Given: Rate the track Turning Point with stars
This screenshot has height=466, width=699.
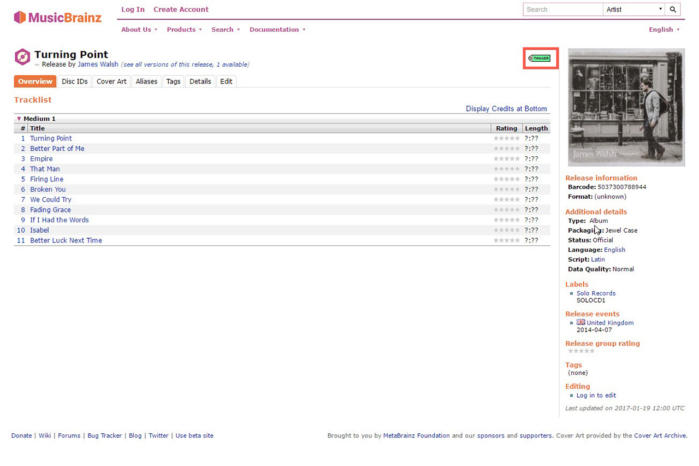Looking at the screenshot, I should point(506,139).
